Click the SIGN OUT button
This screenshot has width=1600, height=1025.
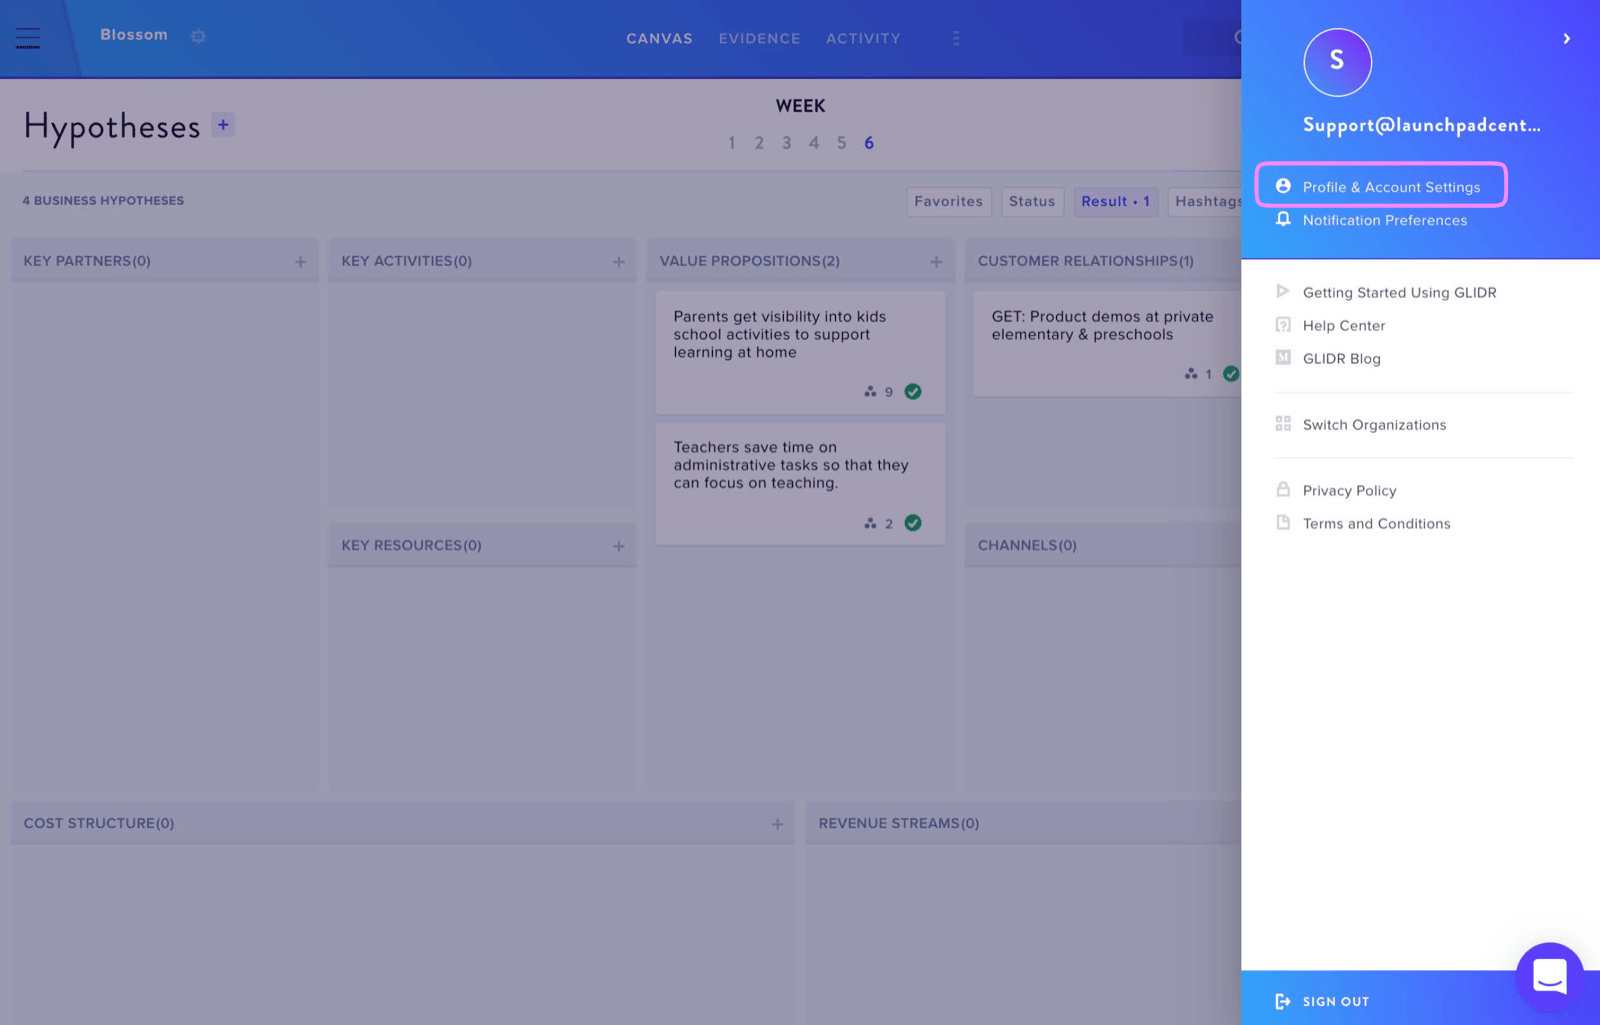(1335, 1001)
